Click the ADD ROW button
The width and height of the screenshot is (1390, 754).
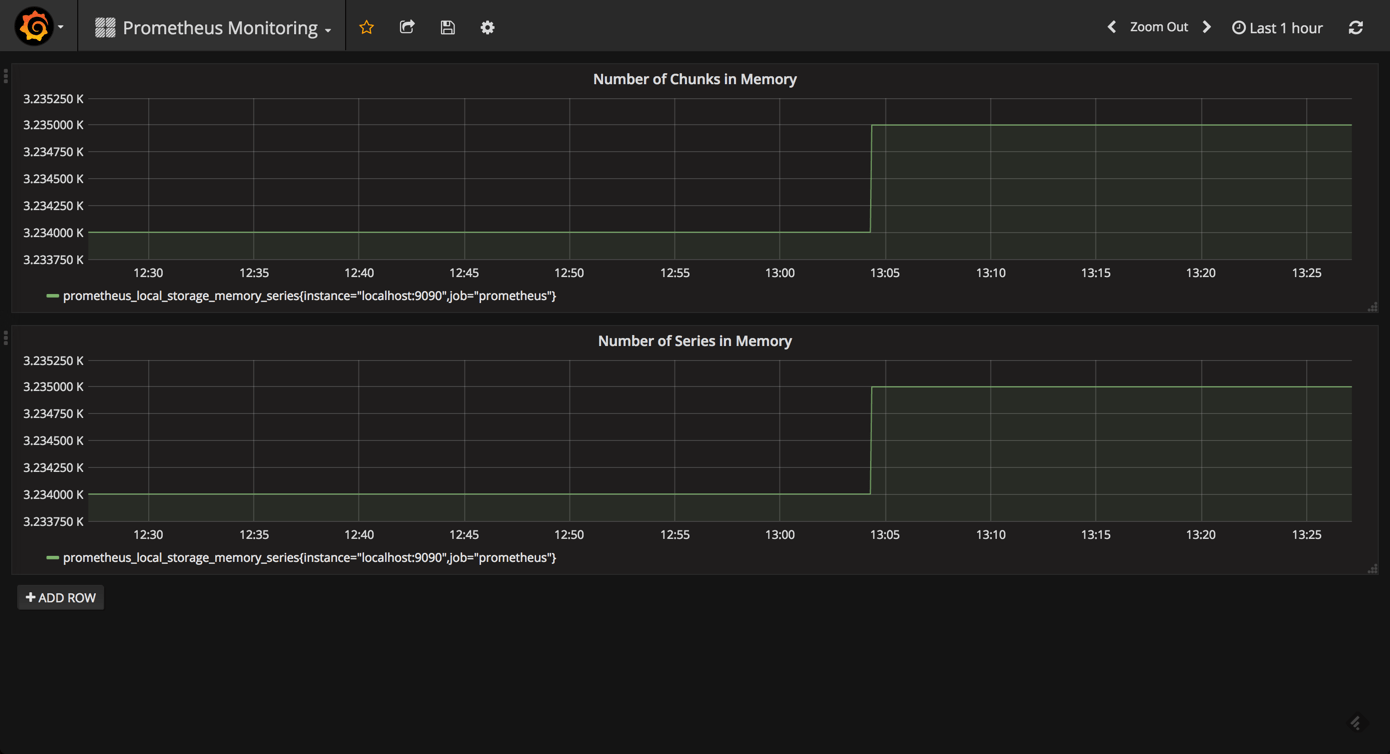click(x=60, y=597)
